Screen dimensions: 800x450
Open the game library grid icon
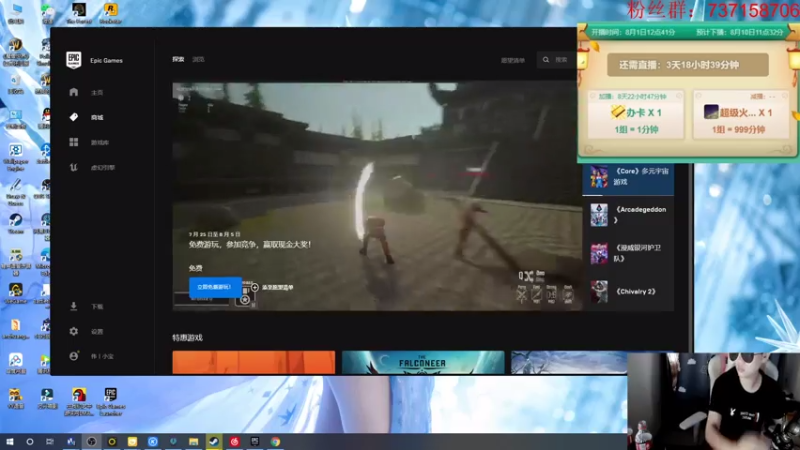click(x=73, y=142)
